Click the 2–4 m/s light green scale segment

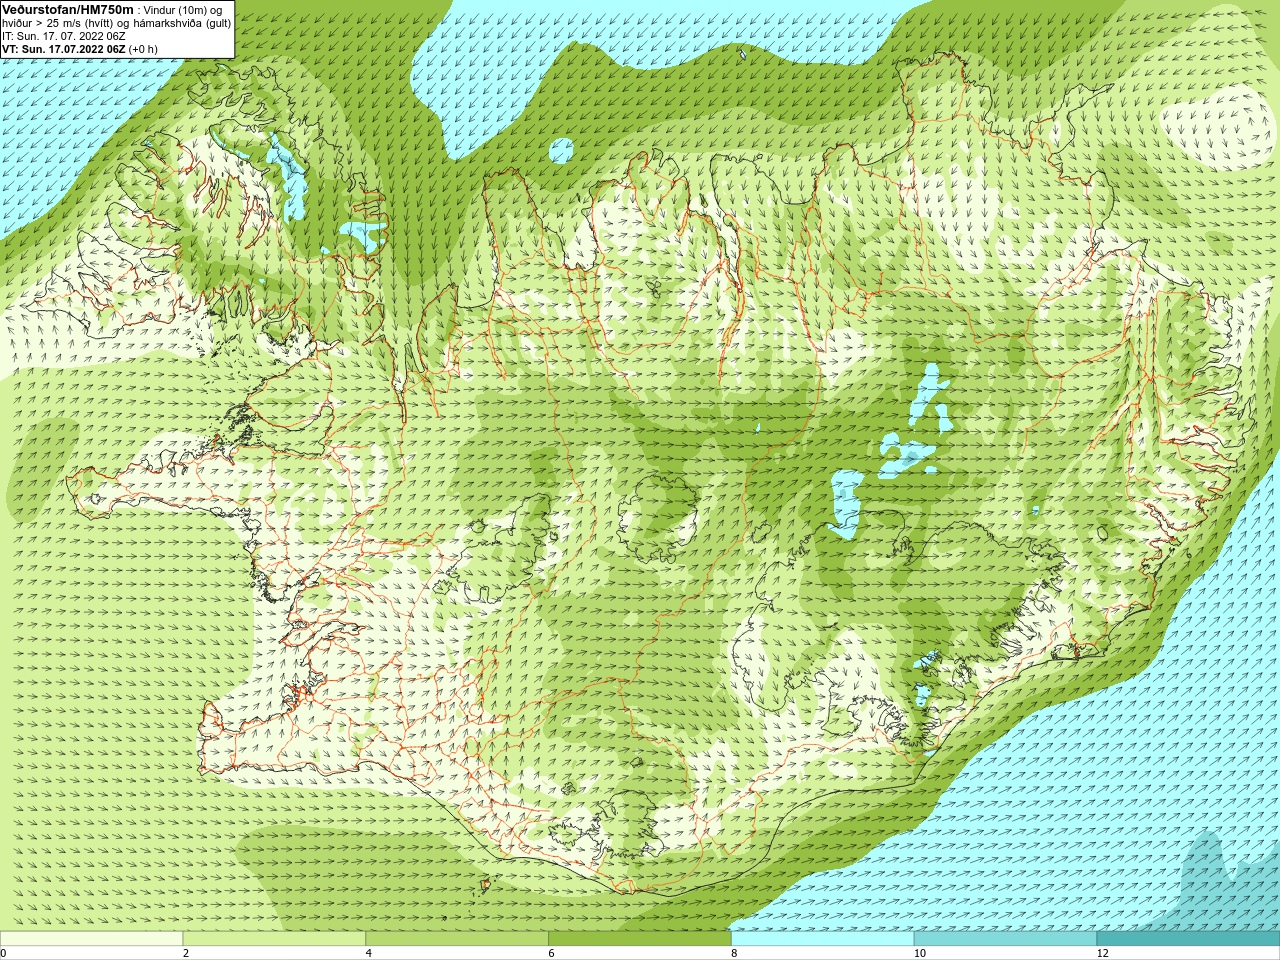[274, 939]
